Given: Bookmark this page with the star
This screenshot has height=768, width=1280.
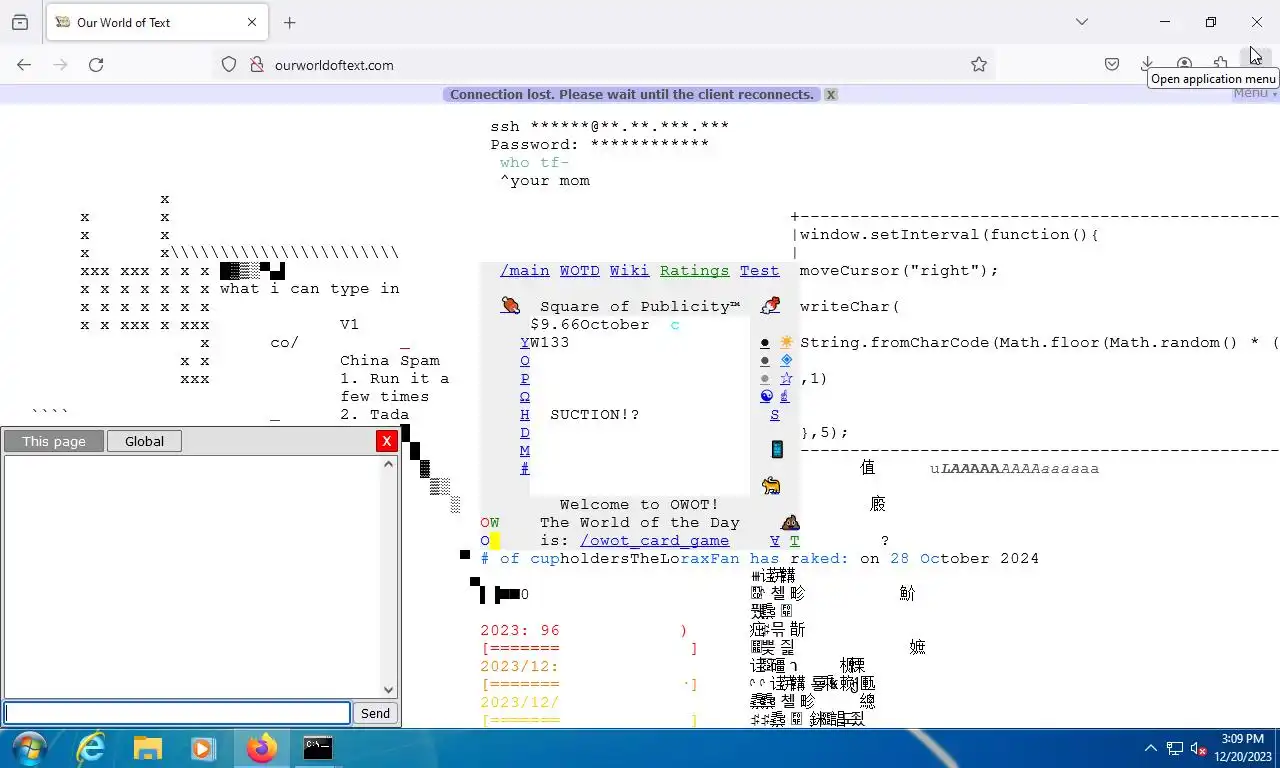Looking at the screenshot, I should coord(979,64).
